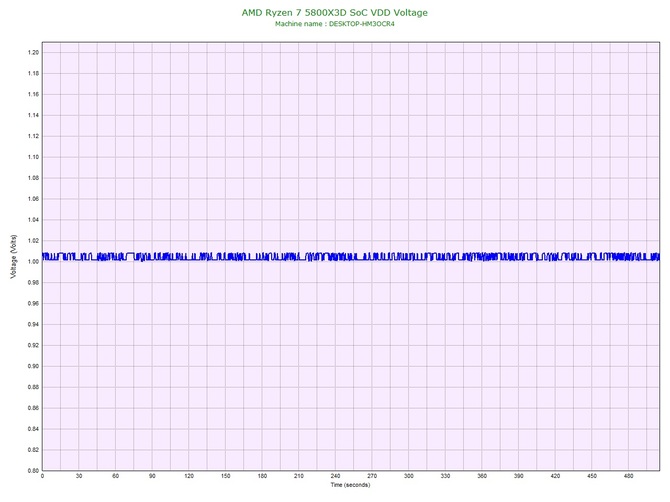Click the 0.80 y-axis tick label
This screenshot has width=670, height=502.
click(x=33, y=471)
